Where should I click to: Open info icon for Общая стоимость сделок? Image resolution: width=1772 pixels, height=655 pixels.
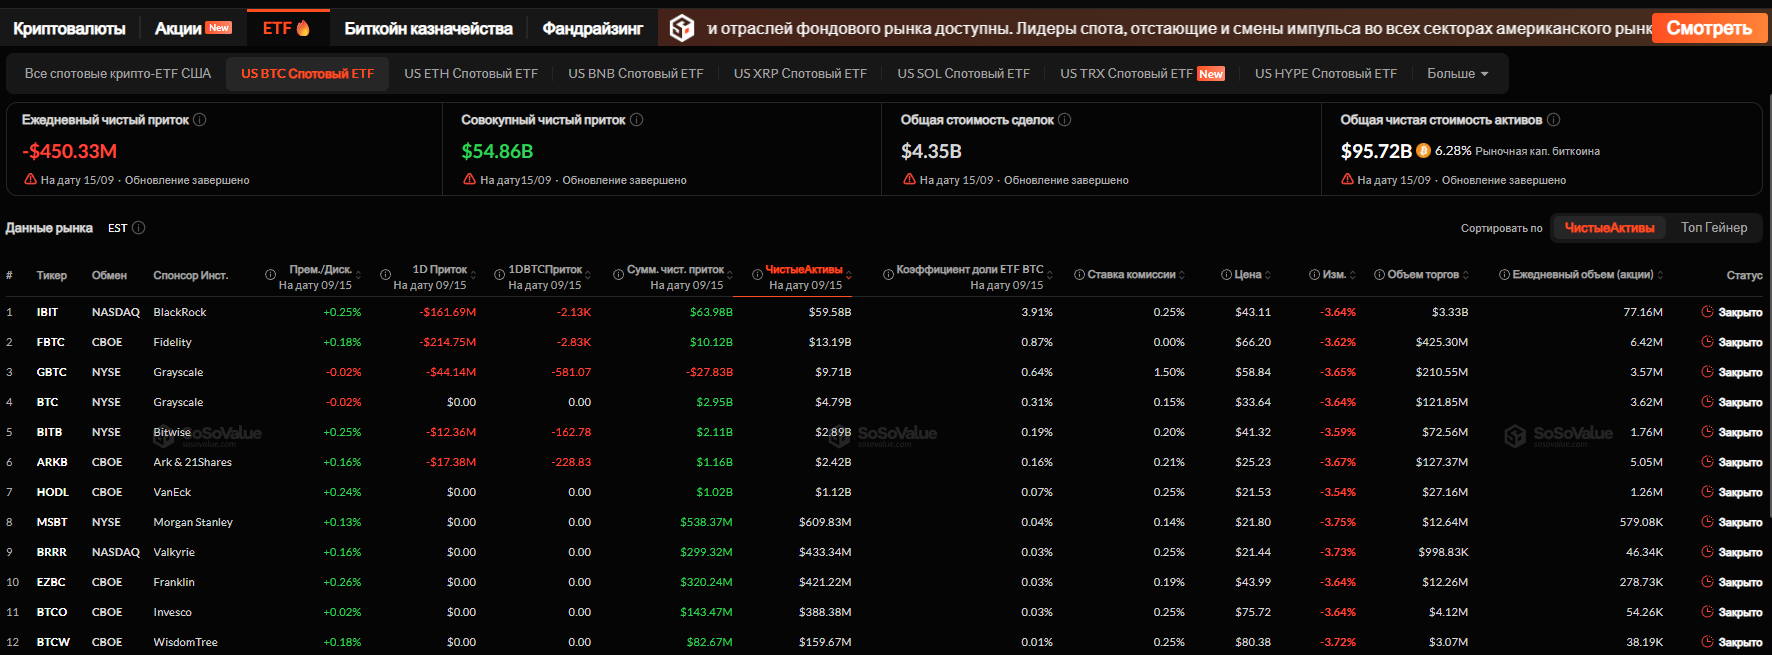(1065, 120)
